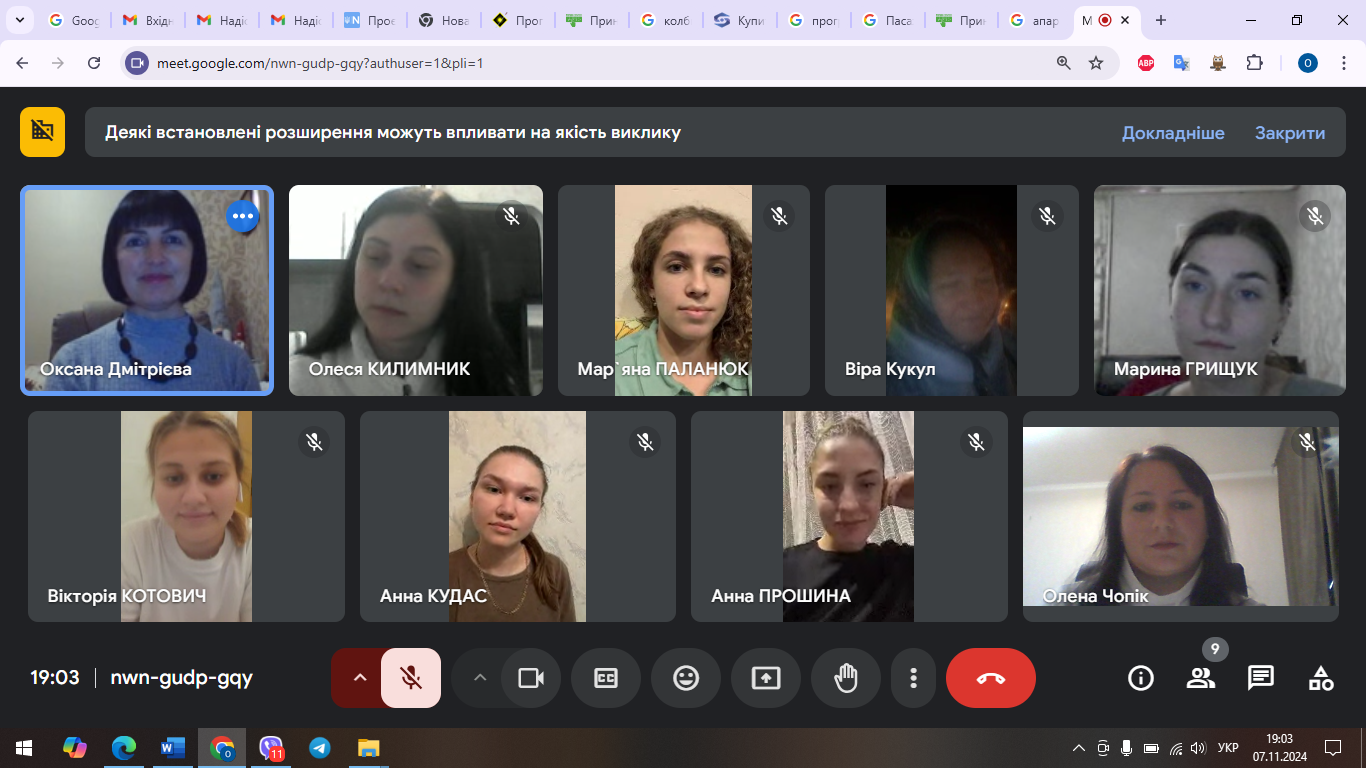The width and height of the screenshot is (1366, 768).
Task: Select Олена Чопік's video tile
Action: (x=1180, y=515)
